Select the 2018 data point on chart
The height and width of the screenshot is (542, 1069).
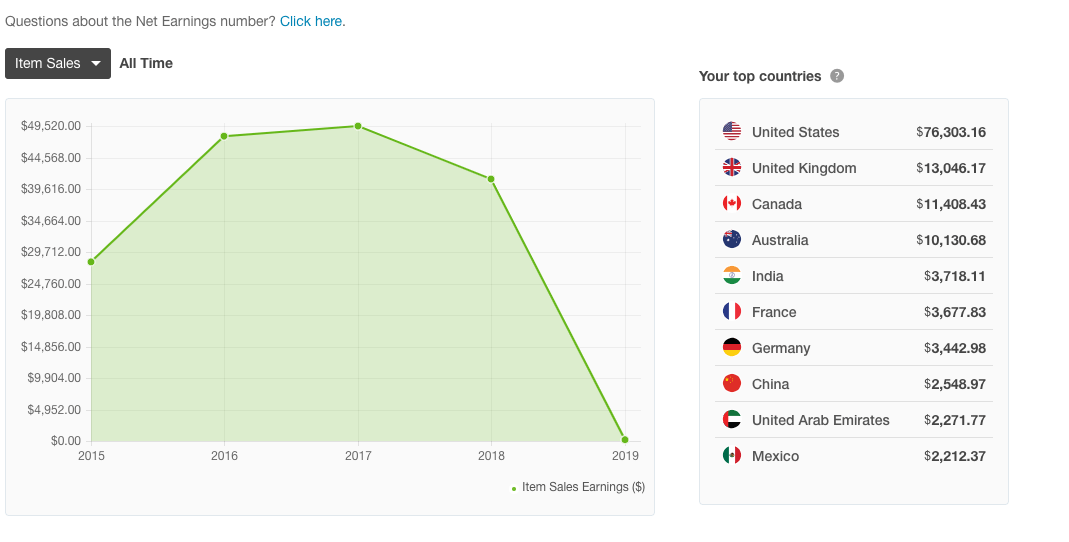[491, 179]
